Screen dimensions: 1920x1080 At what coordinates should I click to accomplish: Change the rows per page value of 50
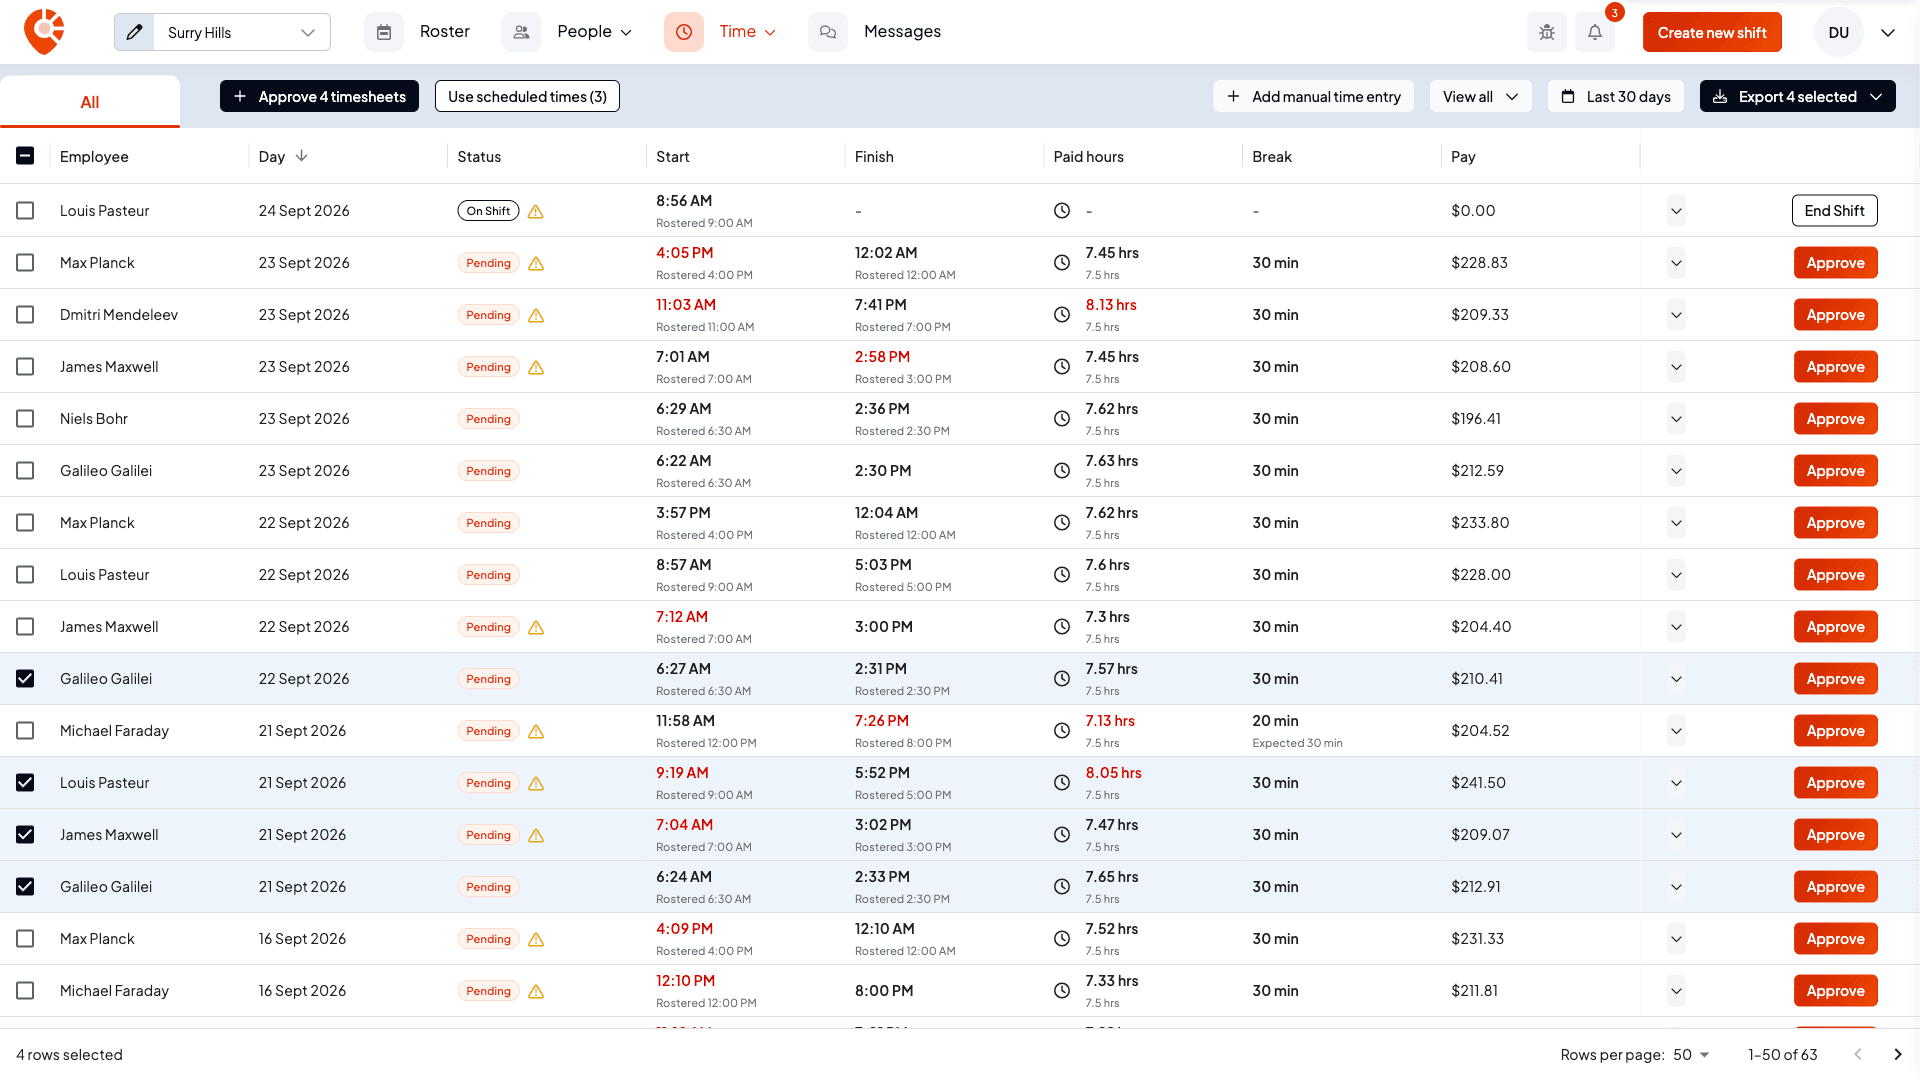[1691, 1054]
